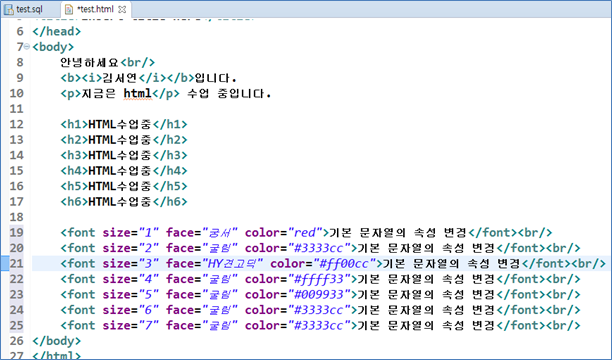Place cursor on the </head> closing tag
The height and width of the screenshot is (360, 612).
click(57, 31)
